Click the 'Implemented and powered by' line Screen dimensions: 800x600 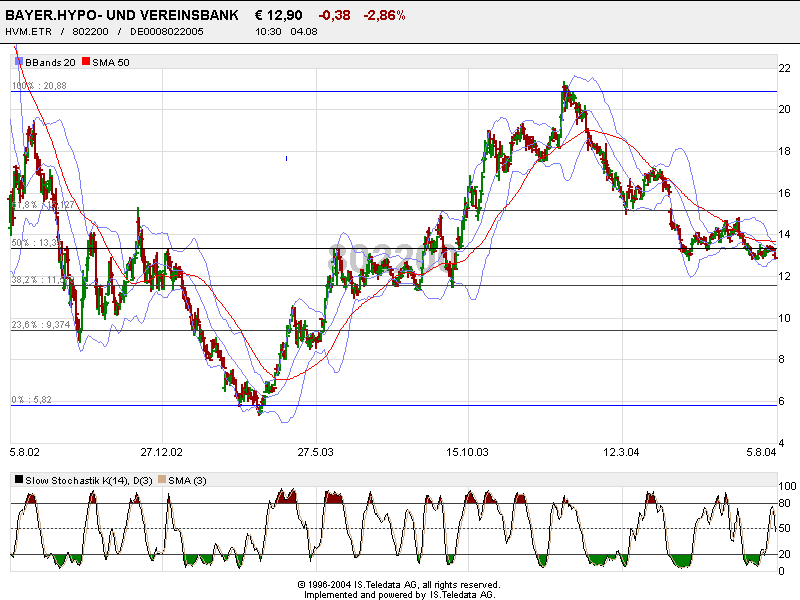click(x=399, y=594)
